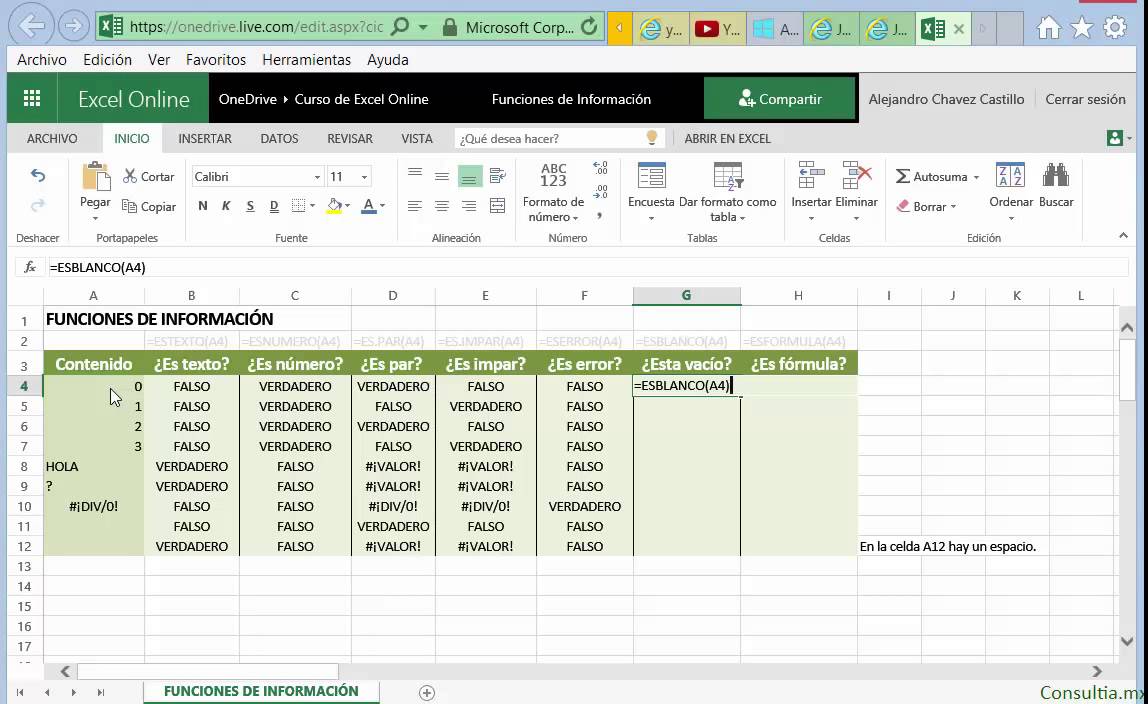Click the Eliminar cells icon
This screenshot has width=1148, height=704.
tap(856, 176)
